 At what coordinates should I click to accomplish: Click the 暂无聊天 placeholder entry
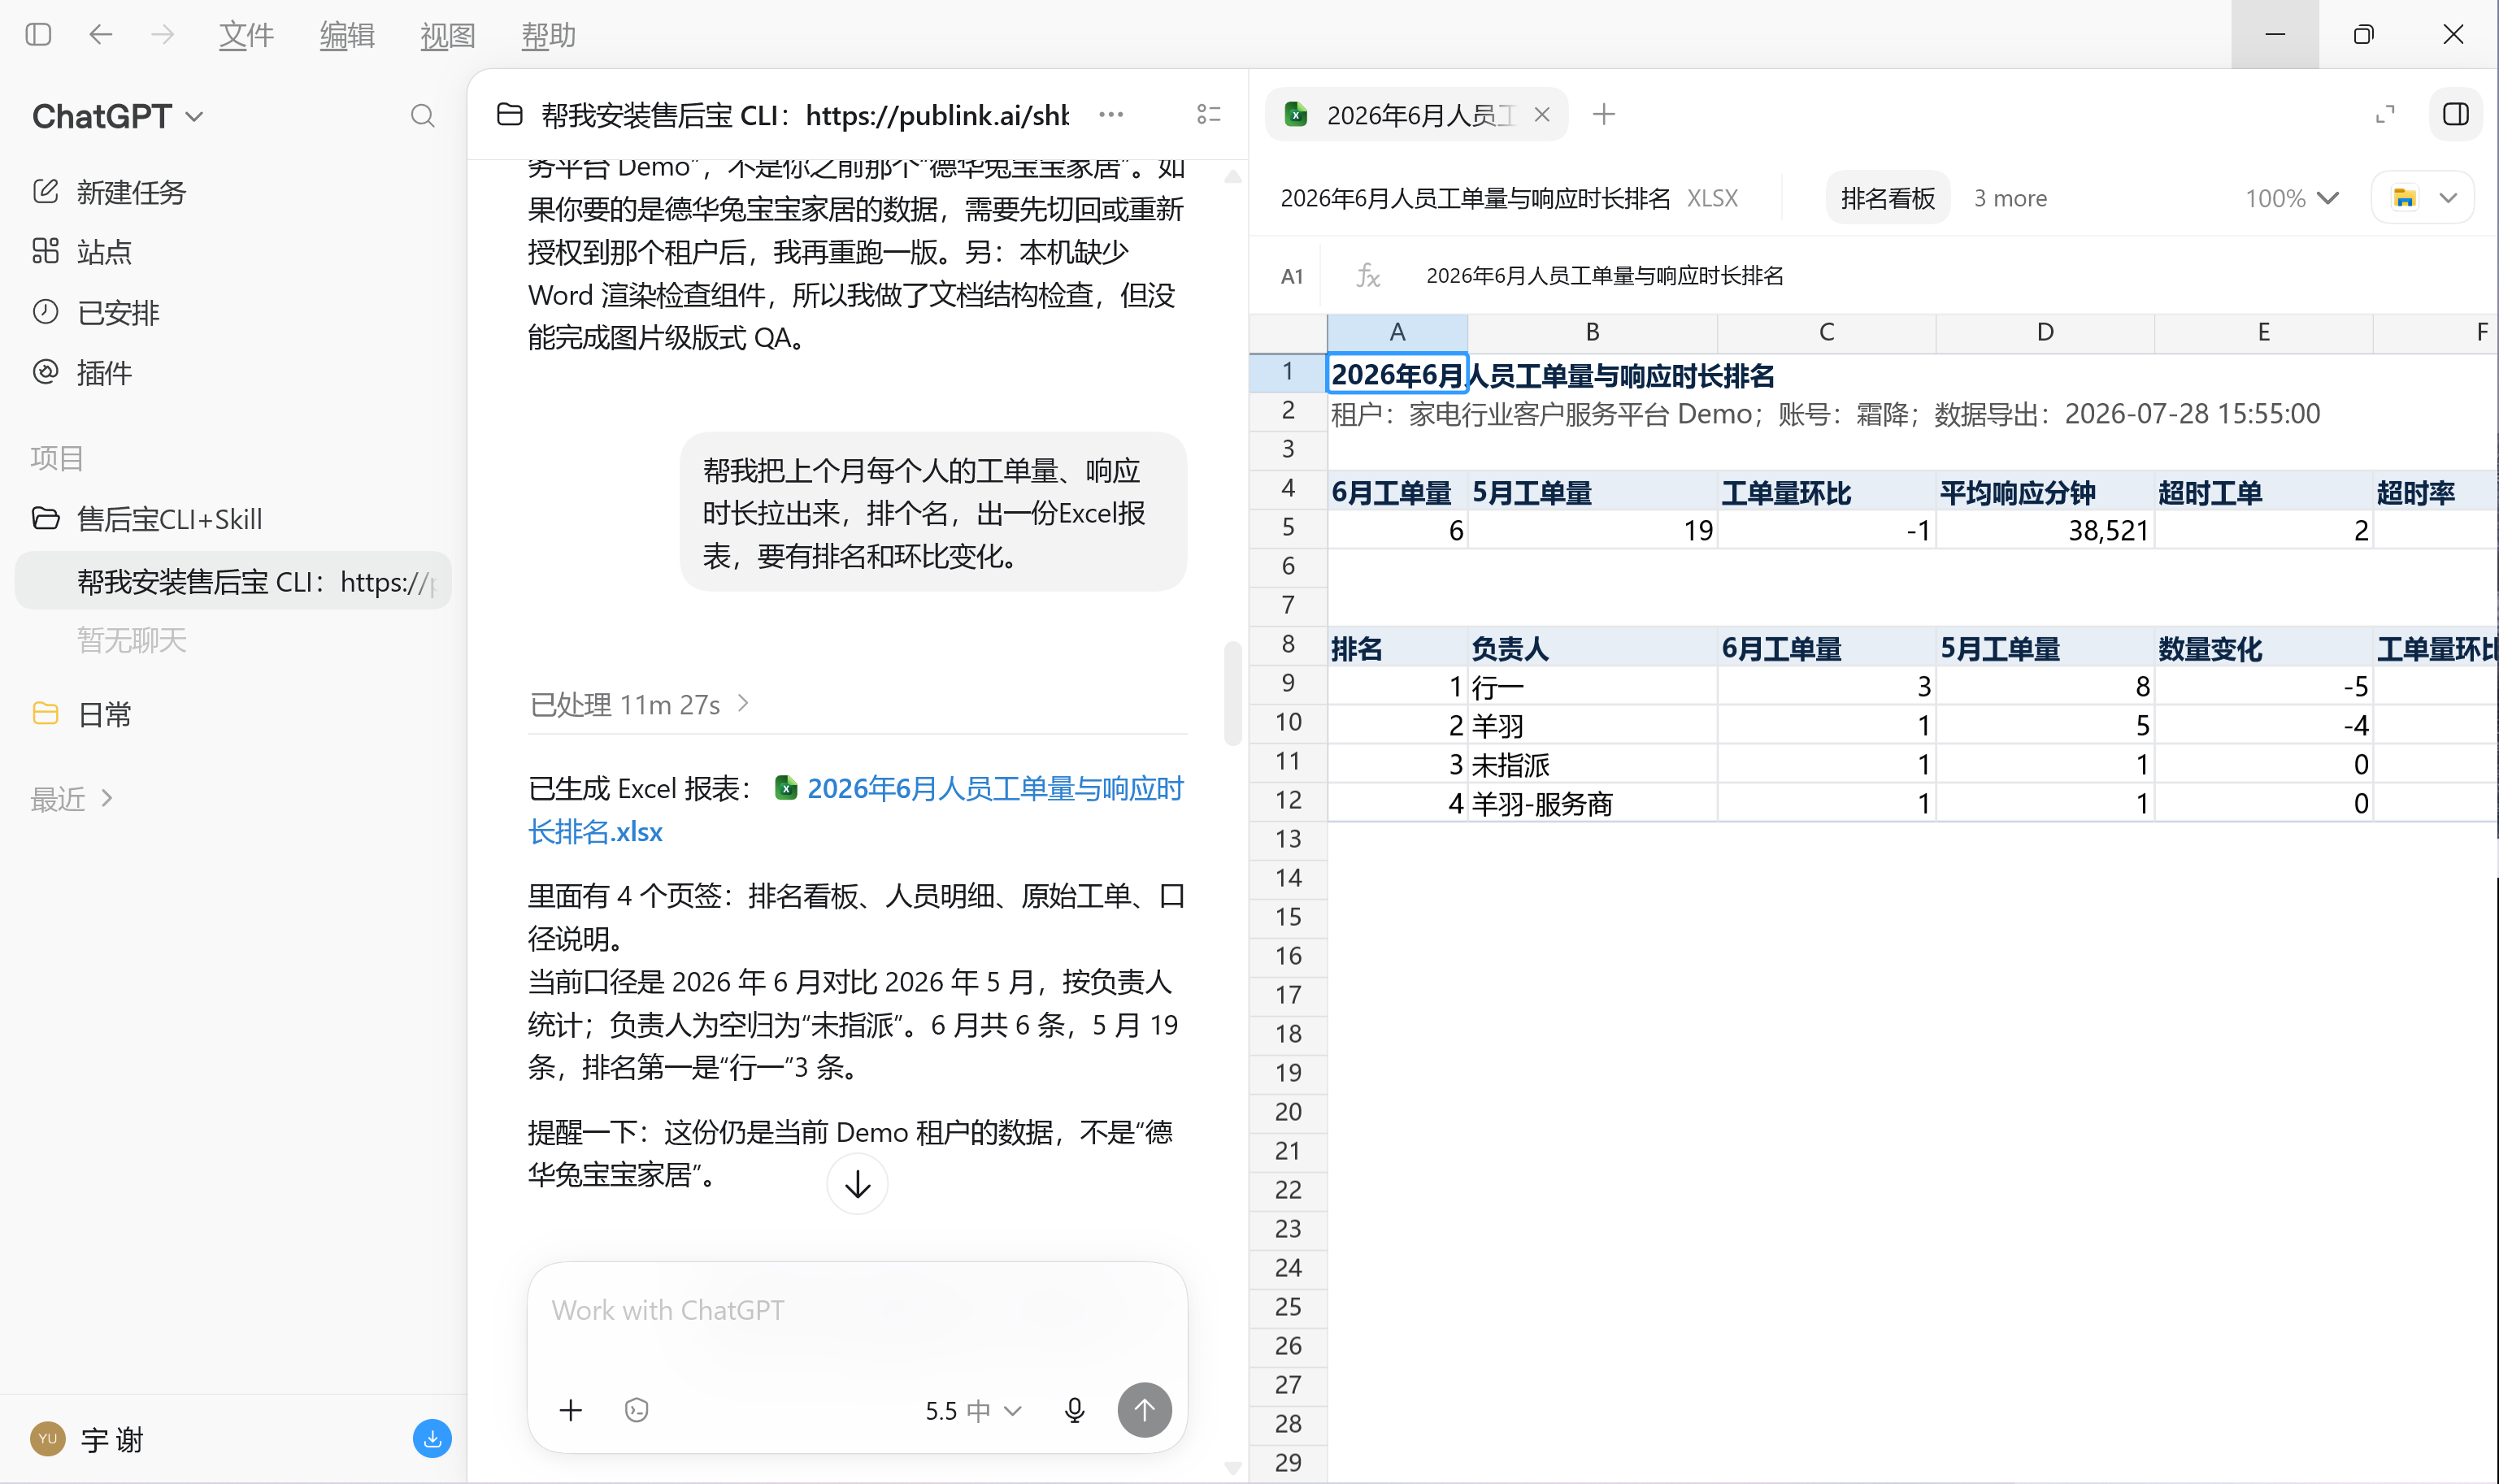(x=132, y=640)
